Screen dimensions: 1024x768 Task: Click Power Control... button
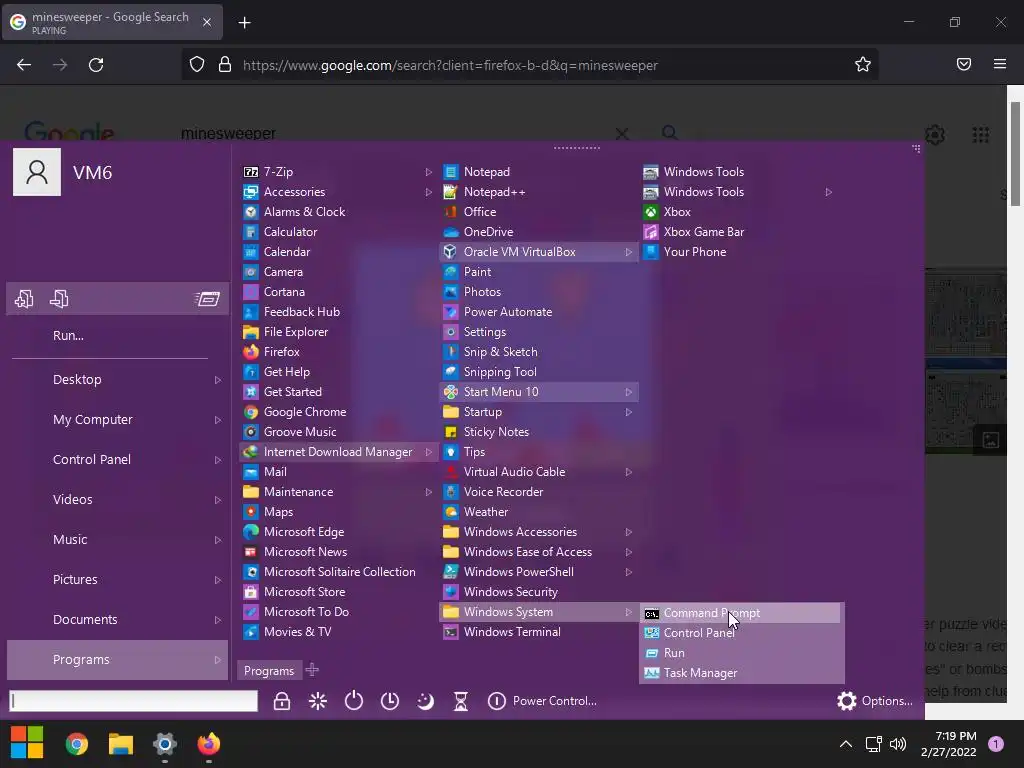[x=542, y=701]
